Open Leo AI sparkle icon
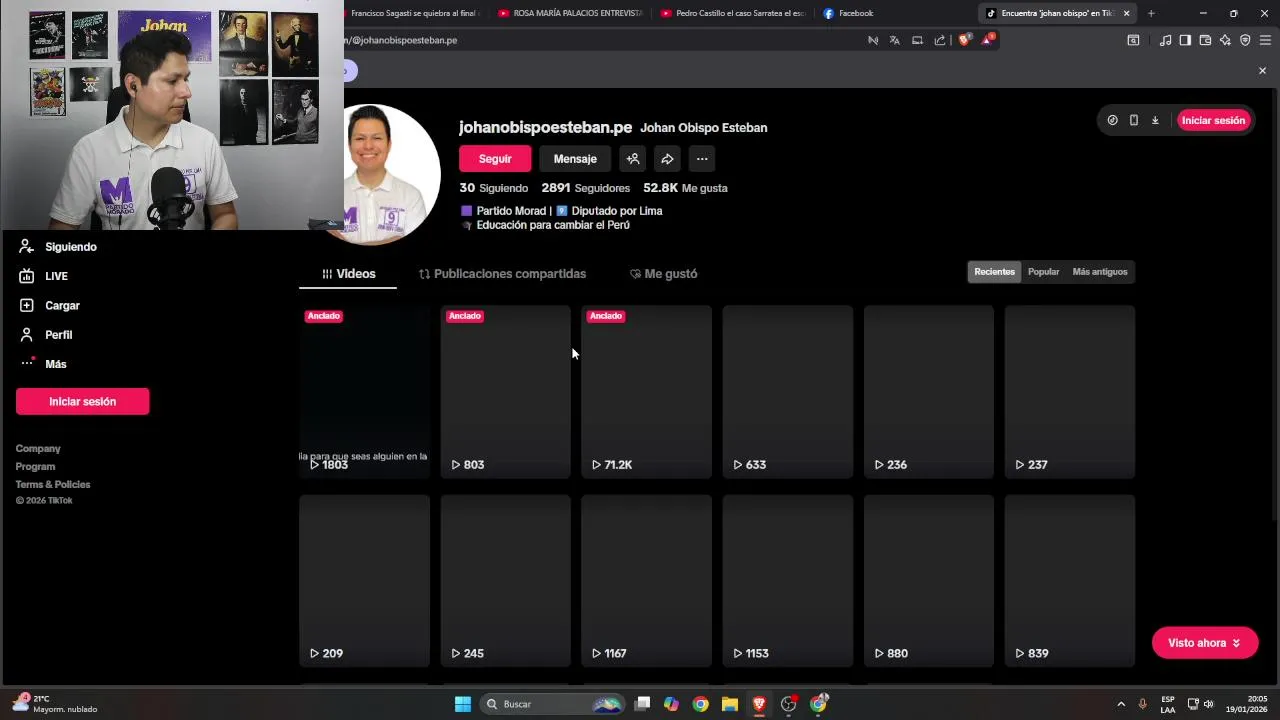Viewport: 1280px width, 720px height. (1225, 40)
